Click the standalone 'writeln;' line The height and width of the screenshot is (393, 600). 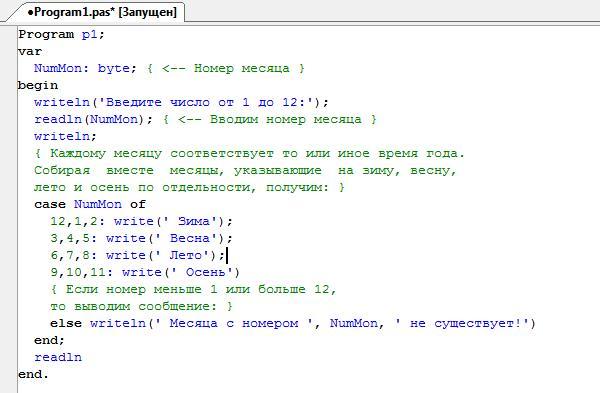(x=65, y=136)
